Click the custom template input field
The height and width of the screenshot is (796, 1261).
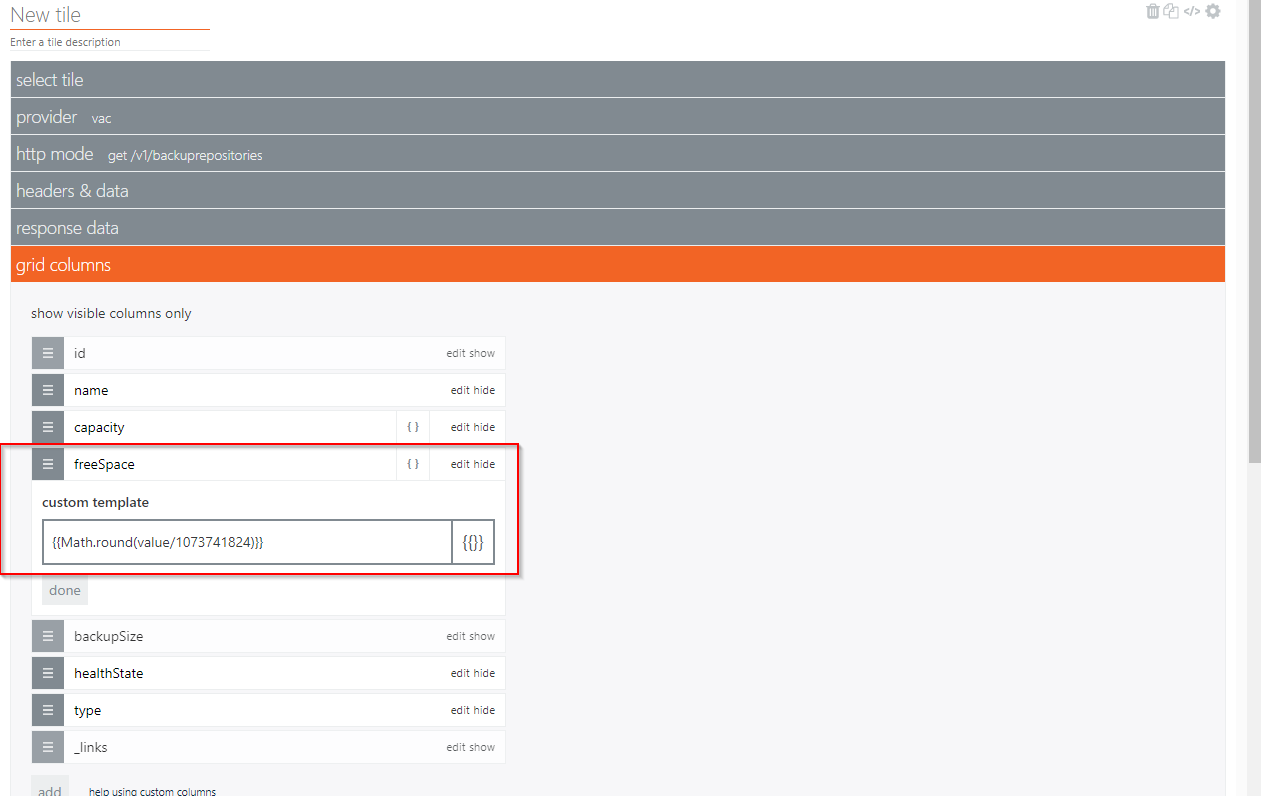click(x=247, y=542)
